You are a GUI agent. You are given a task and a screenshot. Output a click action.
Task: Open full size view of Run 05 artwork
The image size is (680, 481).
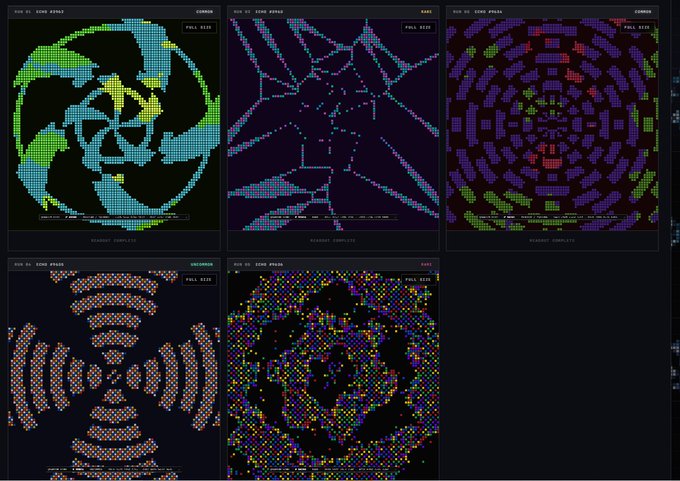[x=418, y=280]
